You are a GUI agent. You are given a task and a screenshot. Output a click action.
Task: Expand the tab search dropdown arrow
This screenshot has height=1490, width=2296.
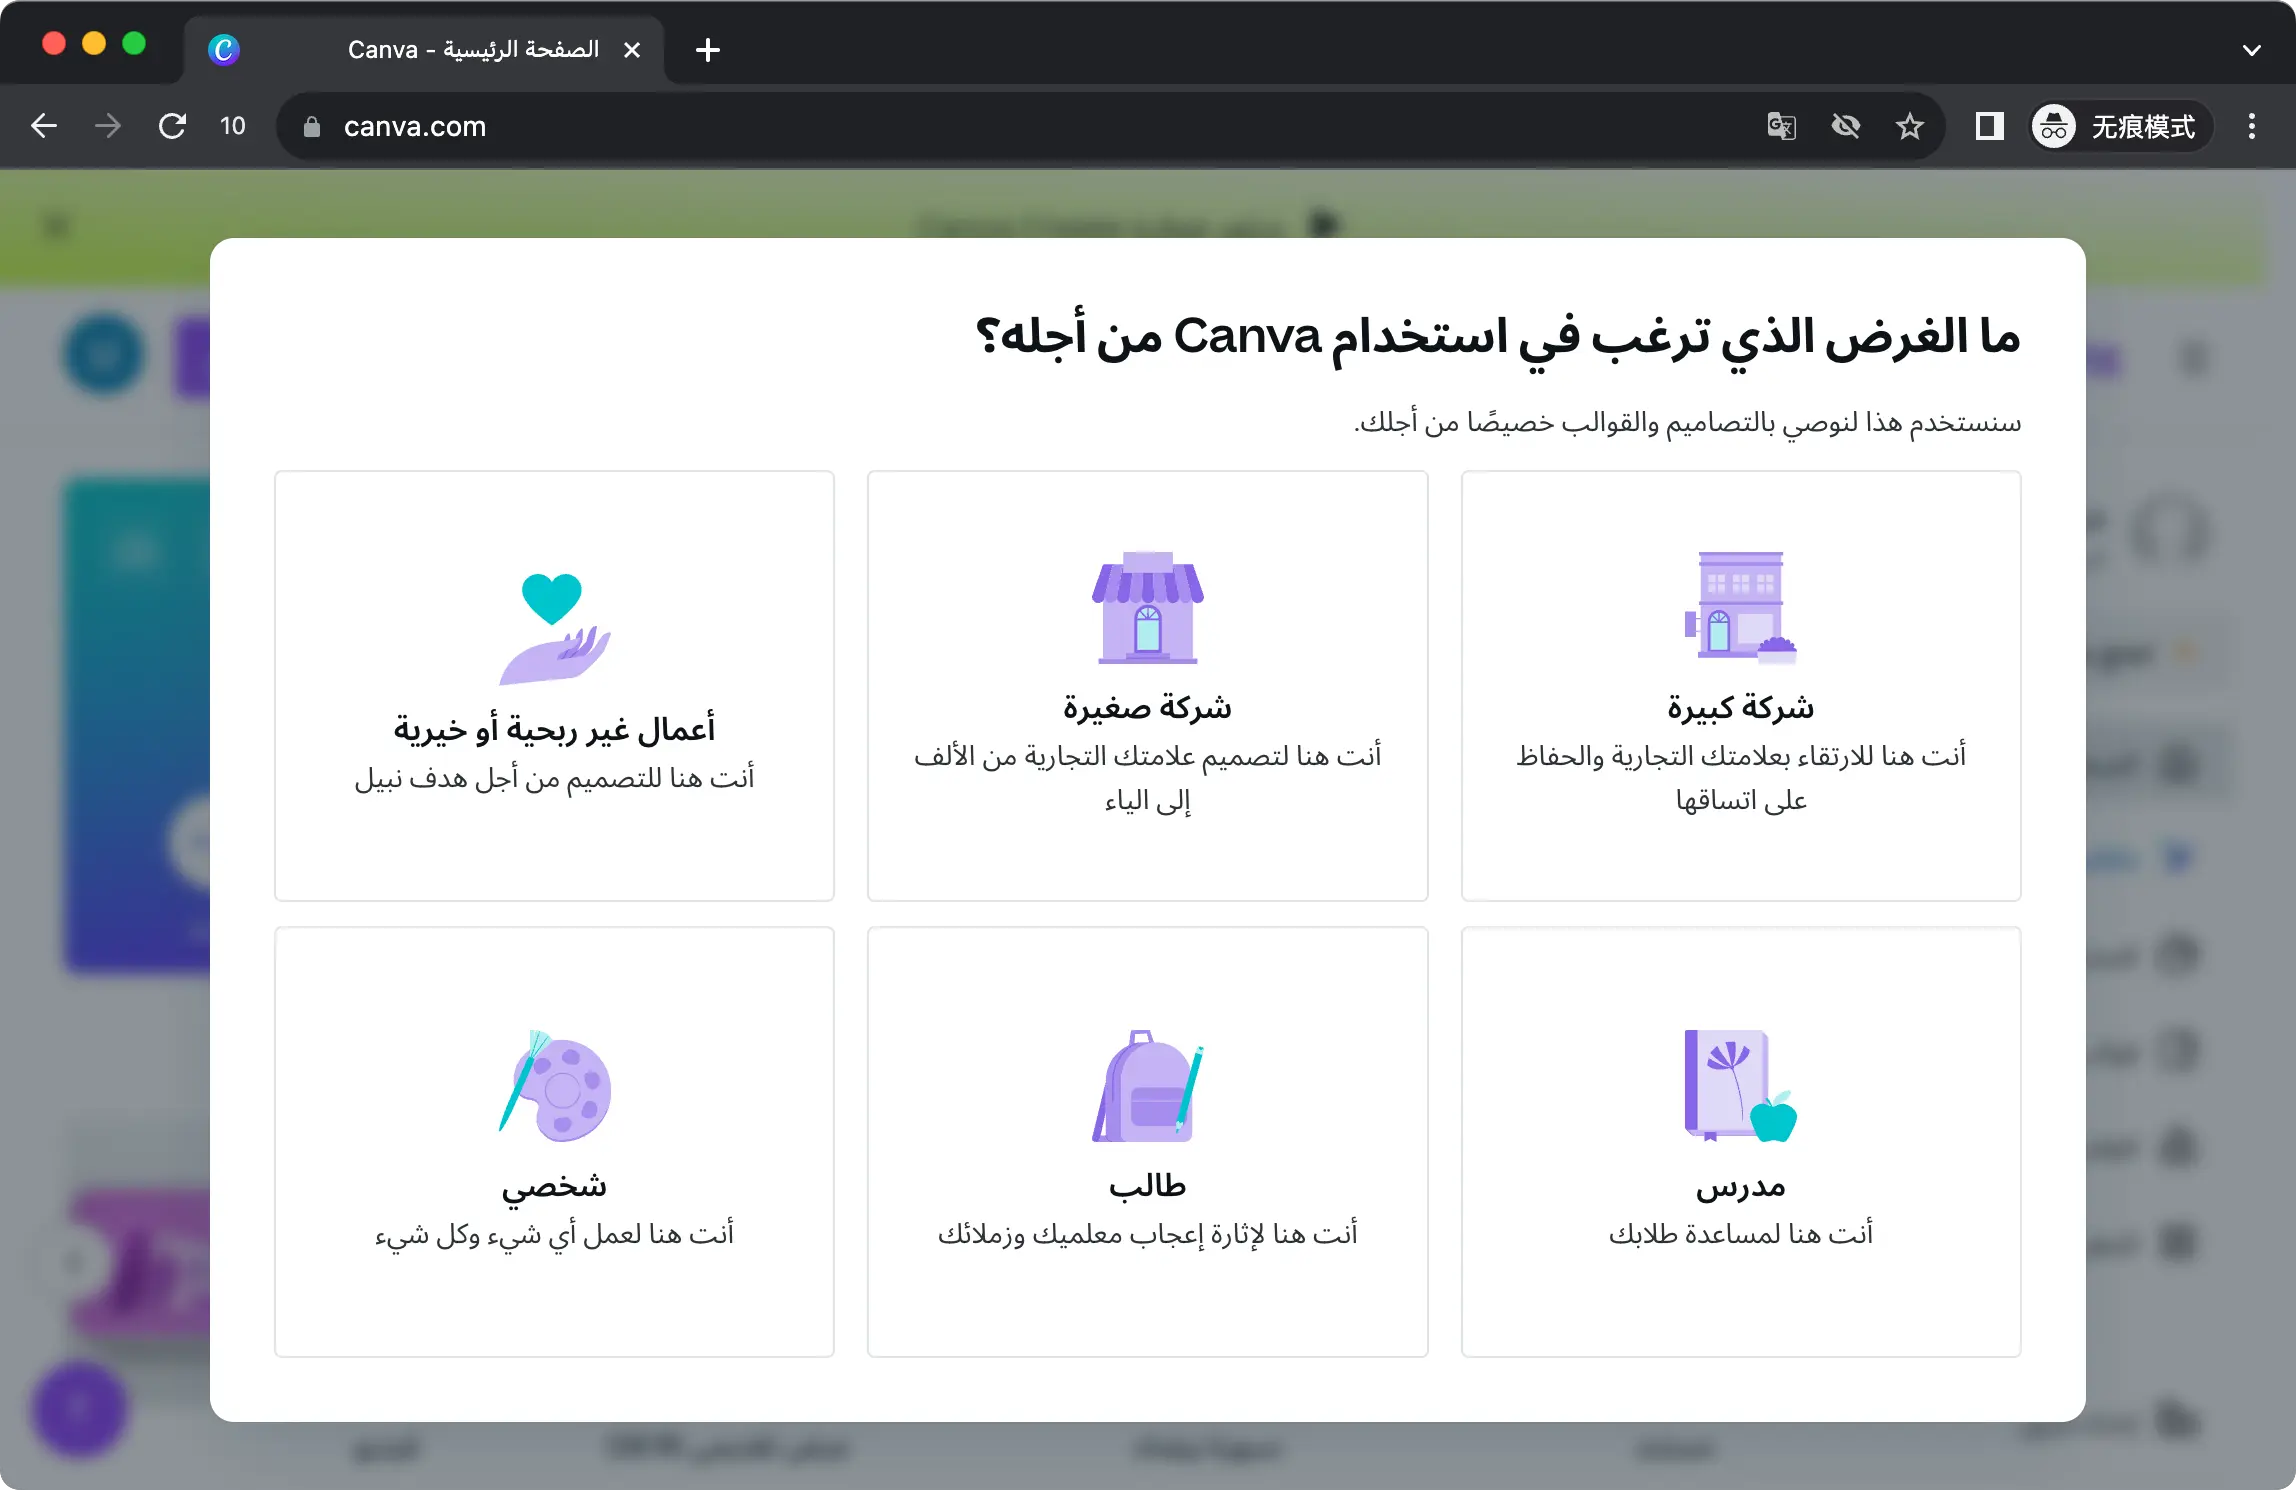pos(2252,49)
